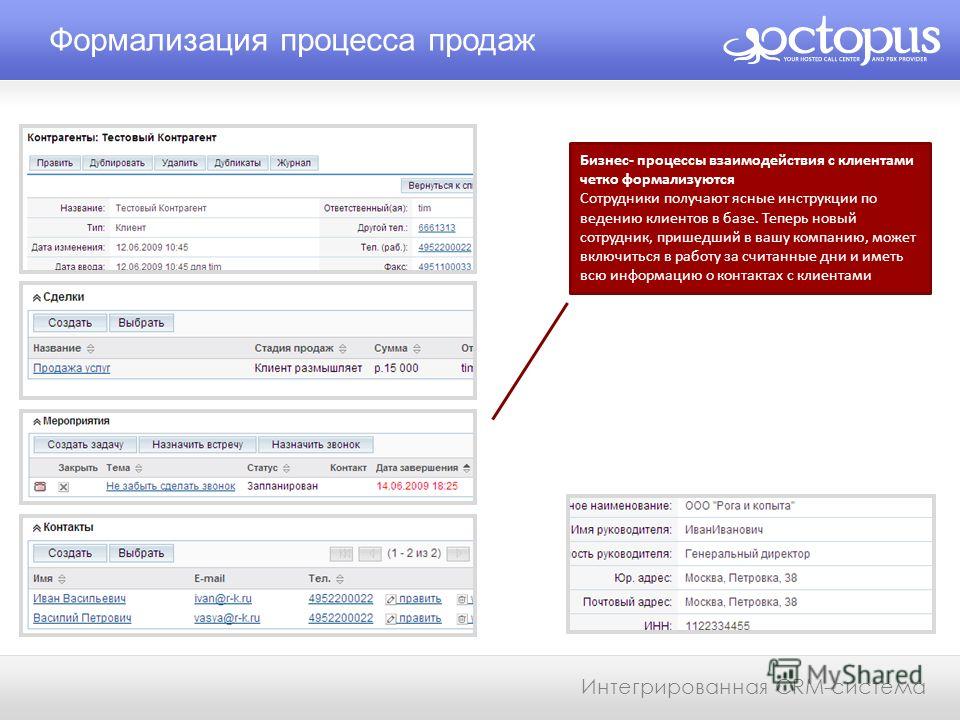
Task: Click the X close icon for the call reminder
Action: coord(64,487)
